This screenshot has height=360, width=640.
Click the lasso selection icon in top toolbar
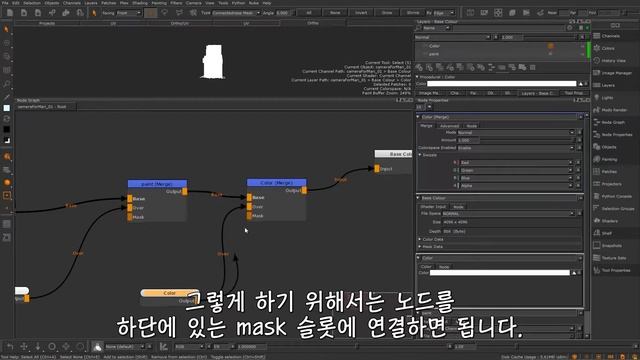pos(164,13)
